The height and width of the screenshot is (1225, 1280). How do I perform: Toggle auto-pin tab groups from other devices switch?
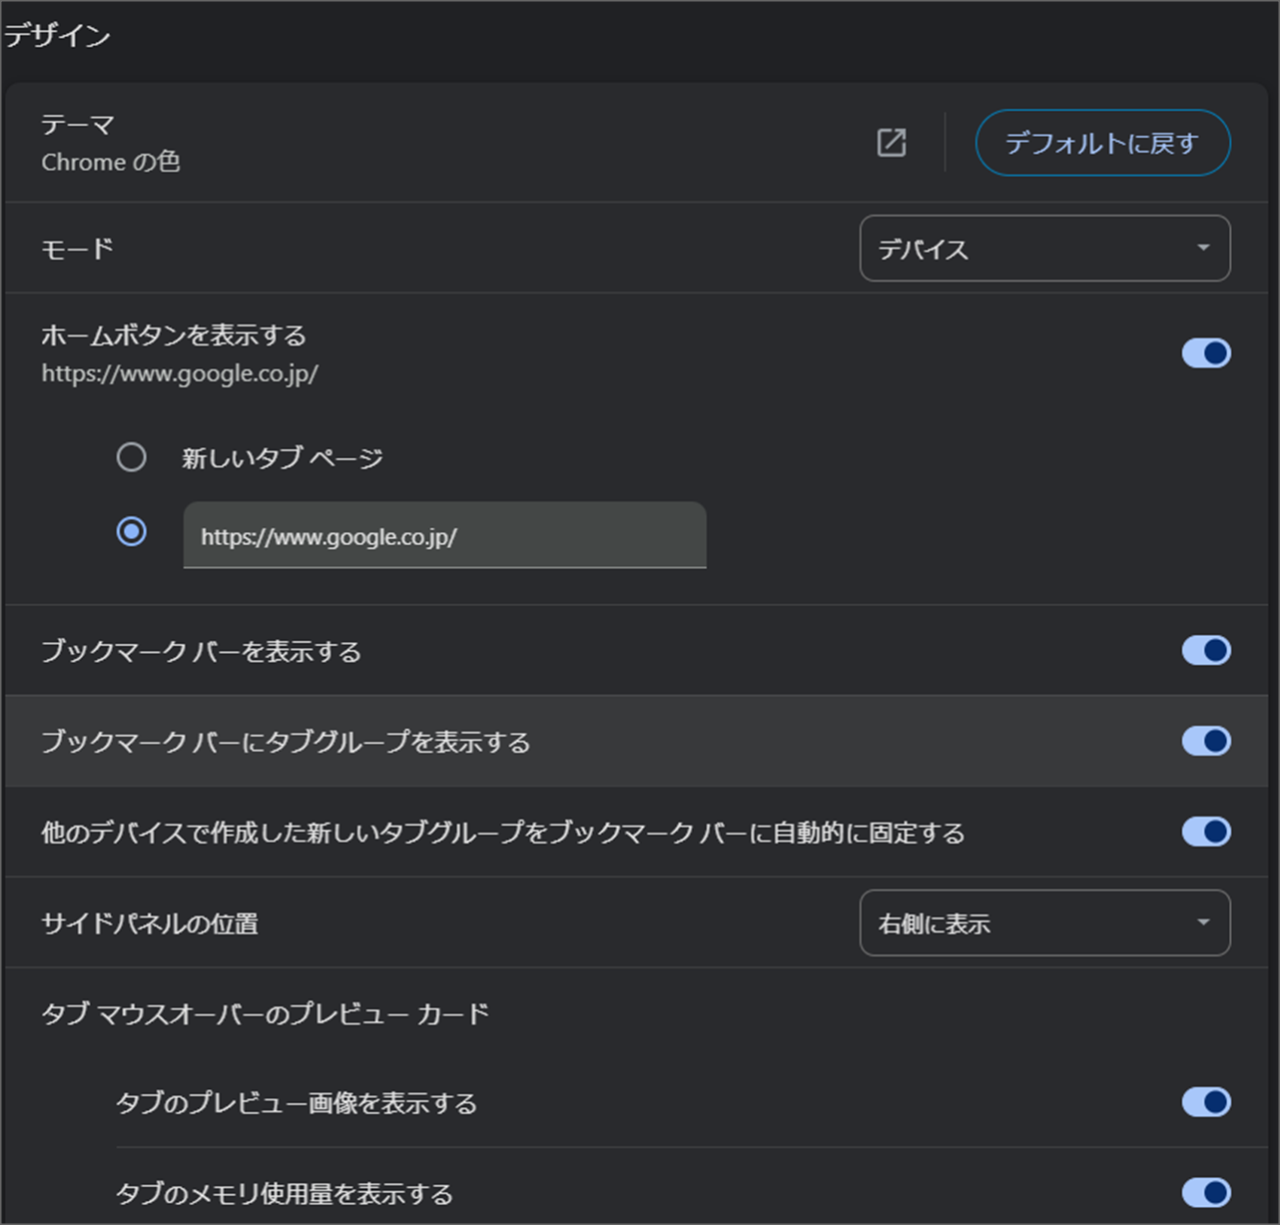(x=1206, y=832)
